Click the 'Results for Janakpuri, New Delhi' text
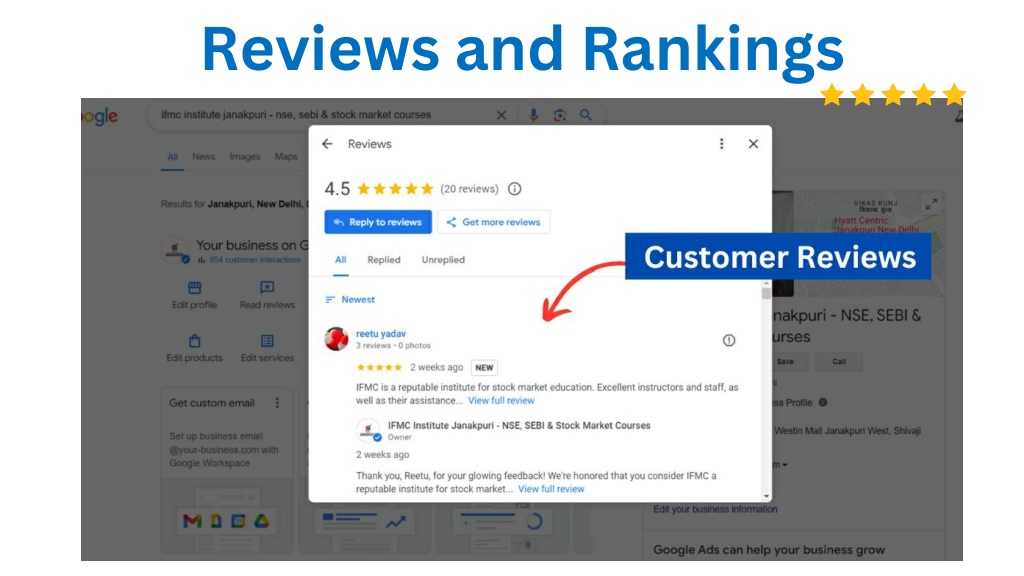Image resolution: width=1024 pixels, height=576 pixels. pyautogui.click(x=234, y=204)
